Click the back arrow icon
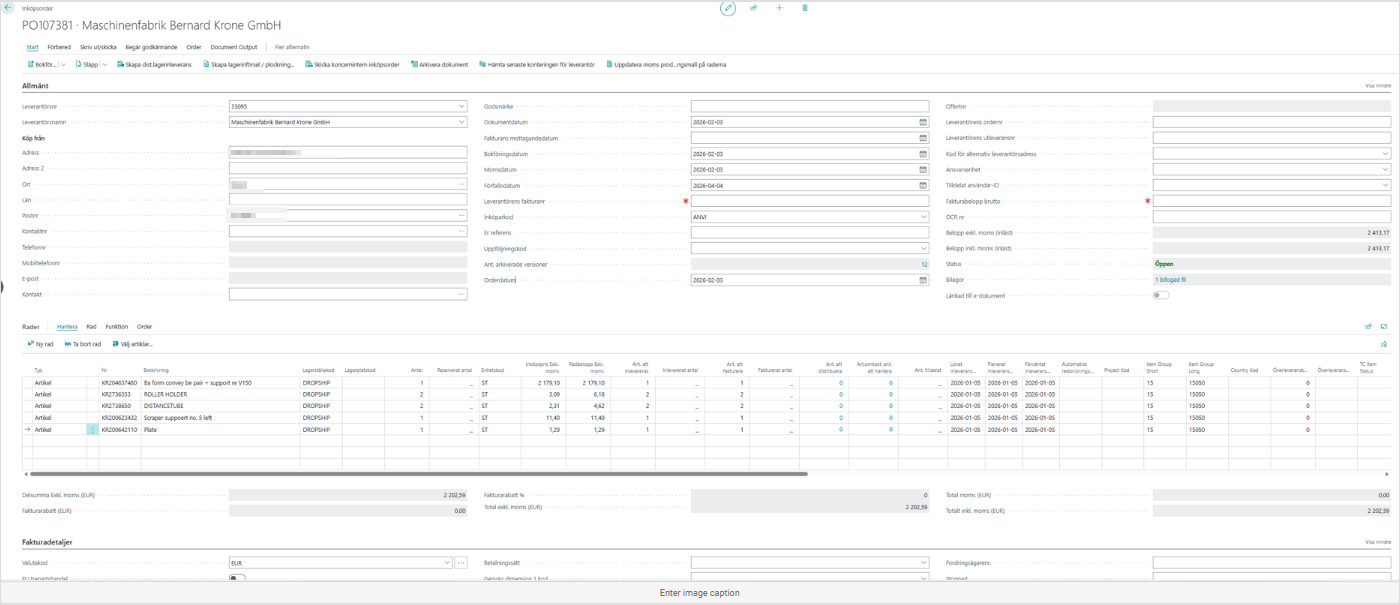This screenshot has width=1400, height=605. [x=9, y=8]
